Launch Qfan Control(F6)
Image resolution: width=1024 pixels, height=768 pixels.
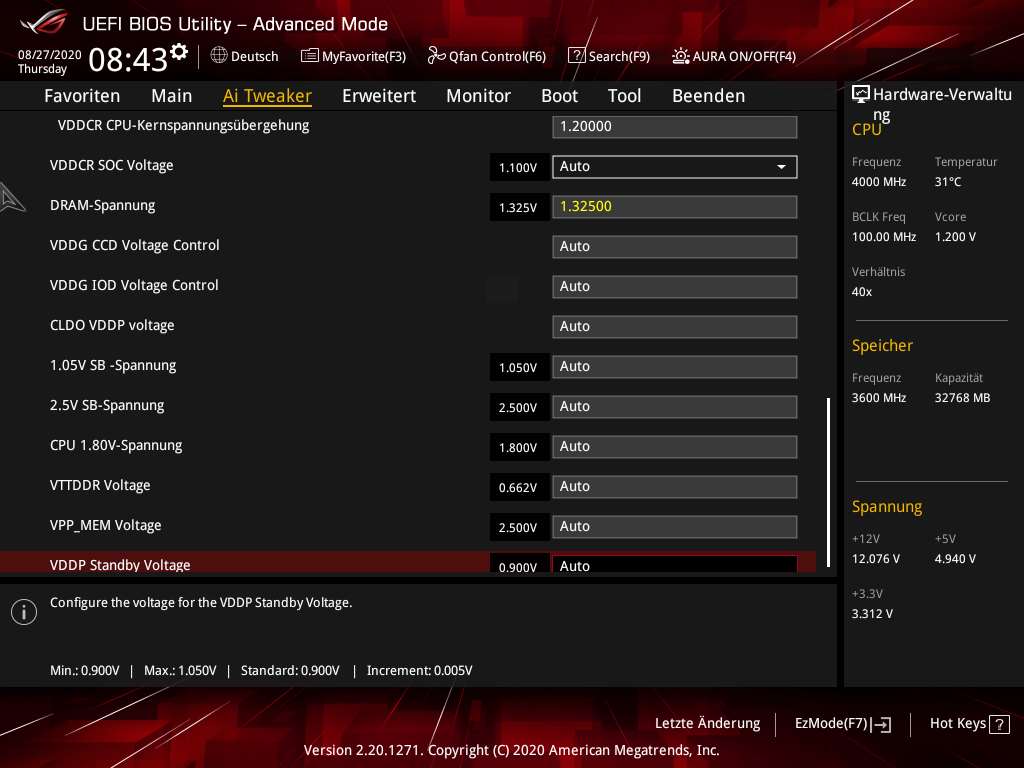click(x=487, y=56)
